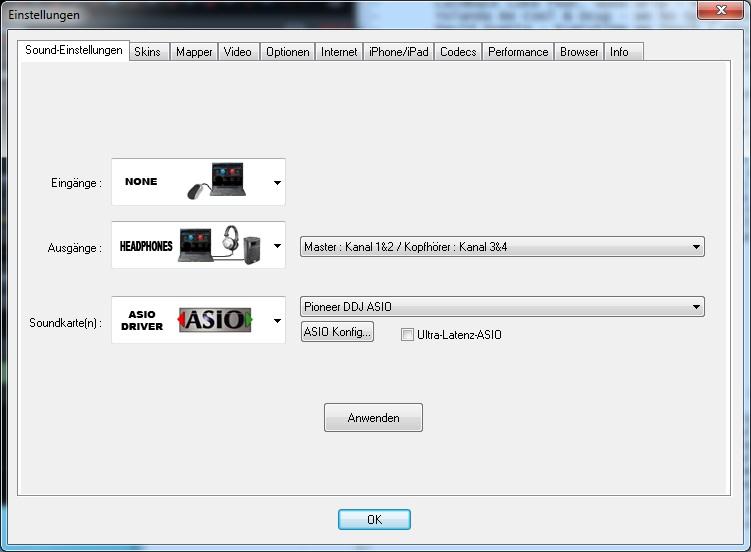Switch to the Skins tab
The width and height of the screenshot is (751, 552).
click(148, 52)
